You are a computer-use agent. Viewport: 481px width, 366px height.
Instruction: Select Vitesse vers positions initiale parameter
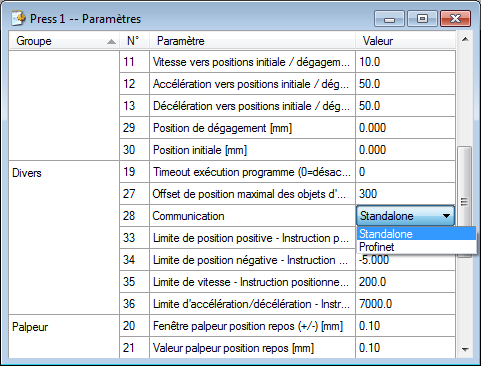pos(252,62)
